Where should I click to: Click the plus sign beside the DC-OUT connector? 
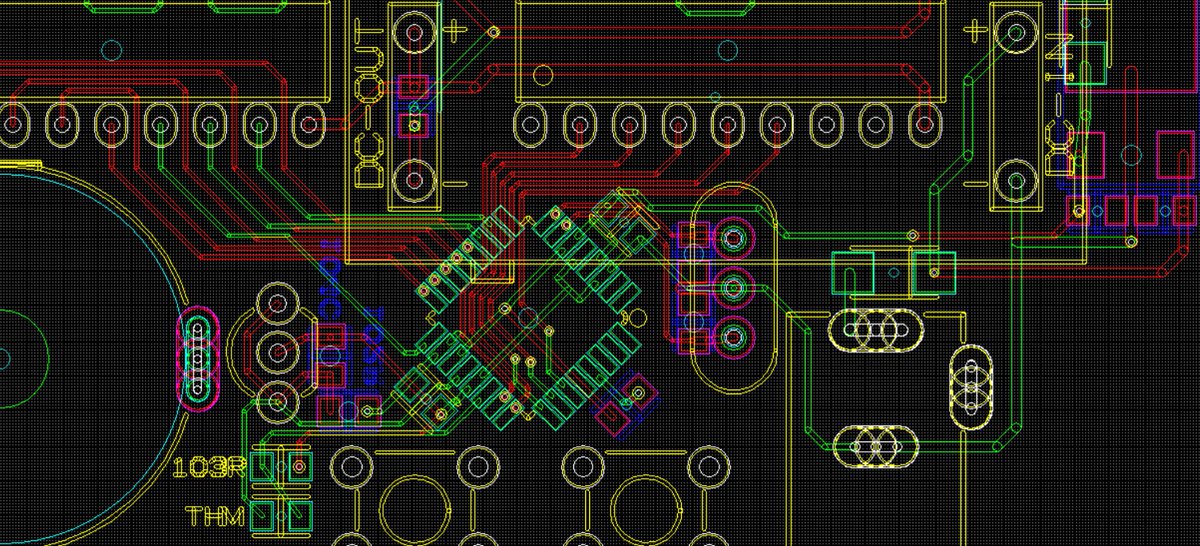tap(457, 29)
